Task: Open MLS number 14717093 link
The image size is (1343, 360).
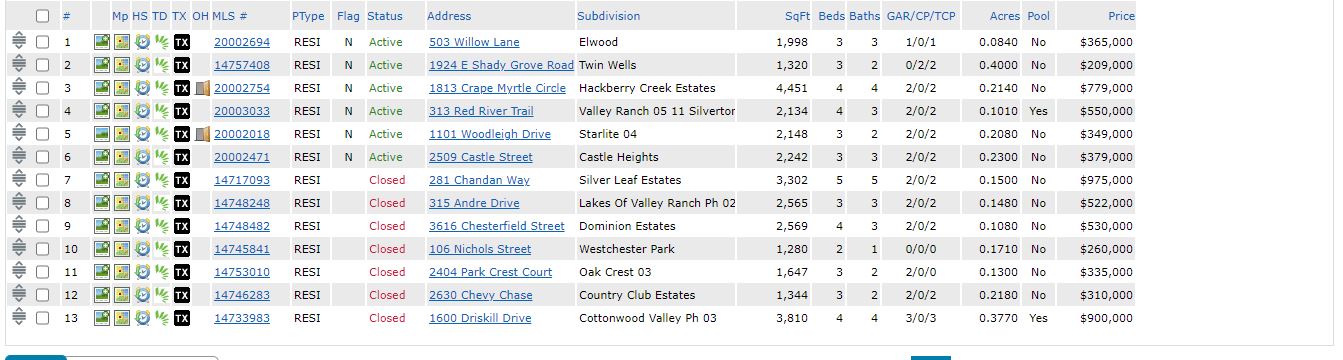Action: coord(242,180)
